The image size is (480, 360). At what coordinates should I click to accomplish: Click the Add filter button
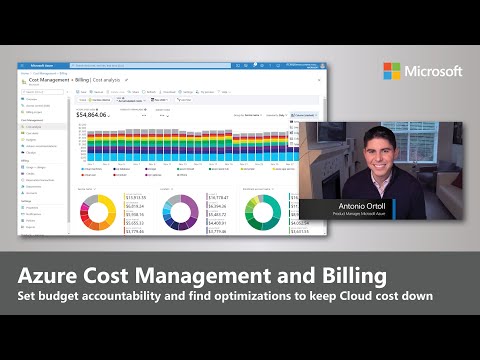(184, 100)
